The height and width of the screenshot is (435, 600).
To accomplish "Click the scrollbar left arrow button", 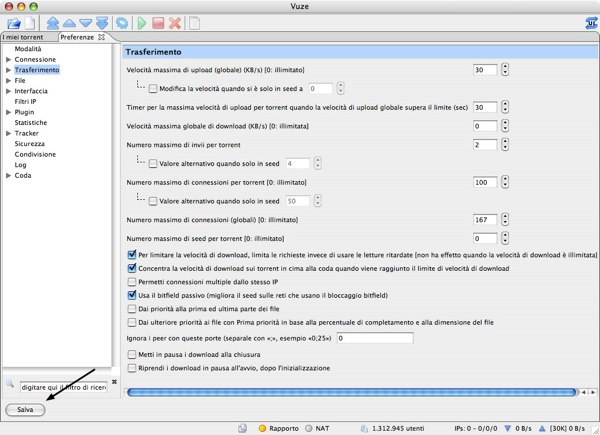I will coord(584,393).
